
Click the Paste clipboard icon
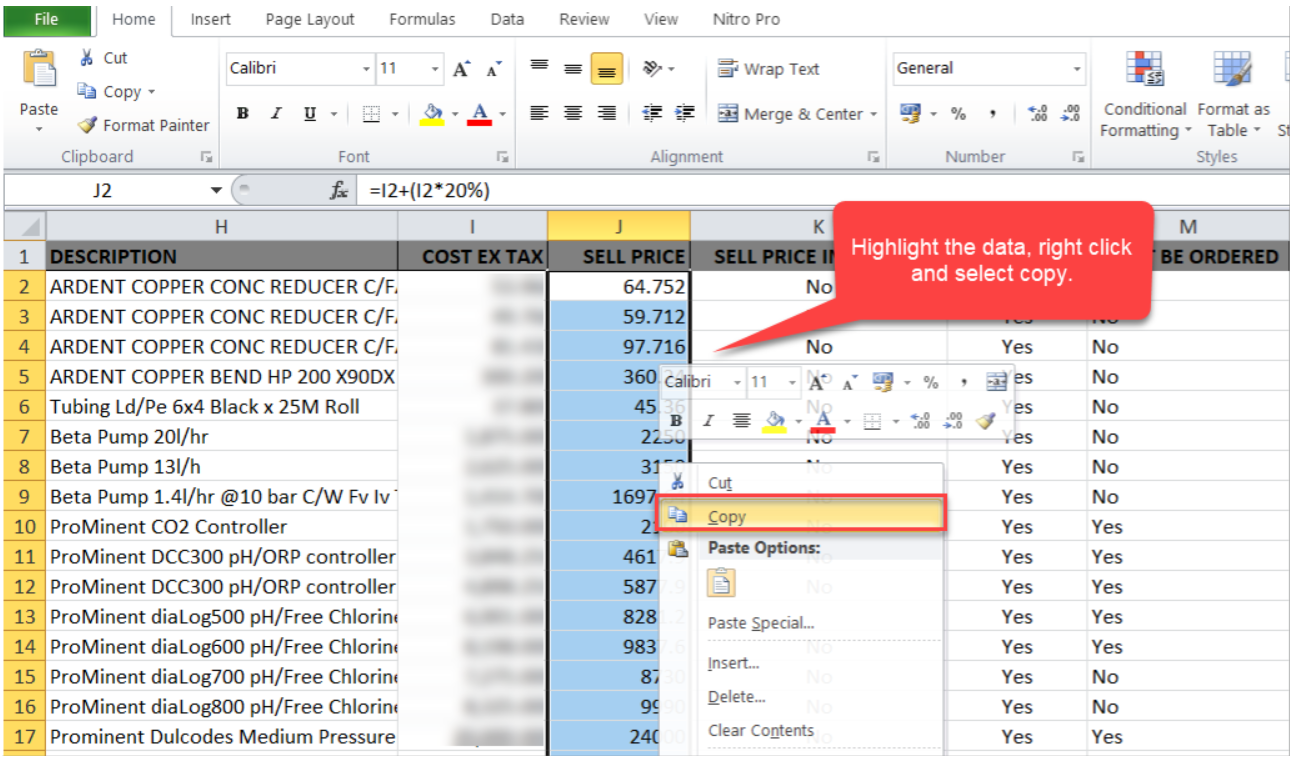pos(39,72)
